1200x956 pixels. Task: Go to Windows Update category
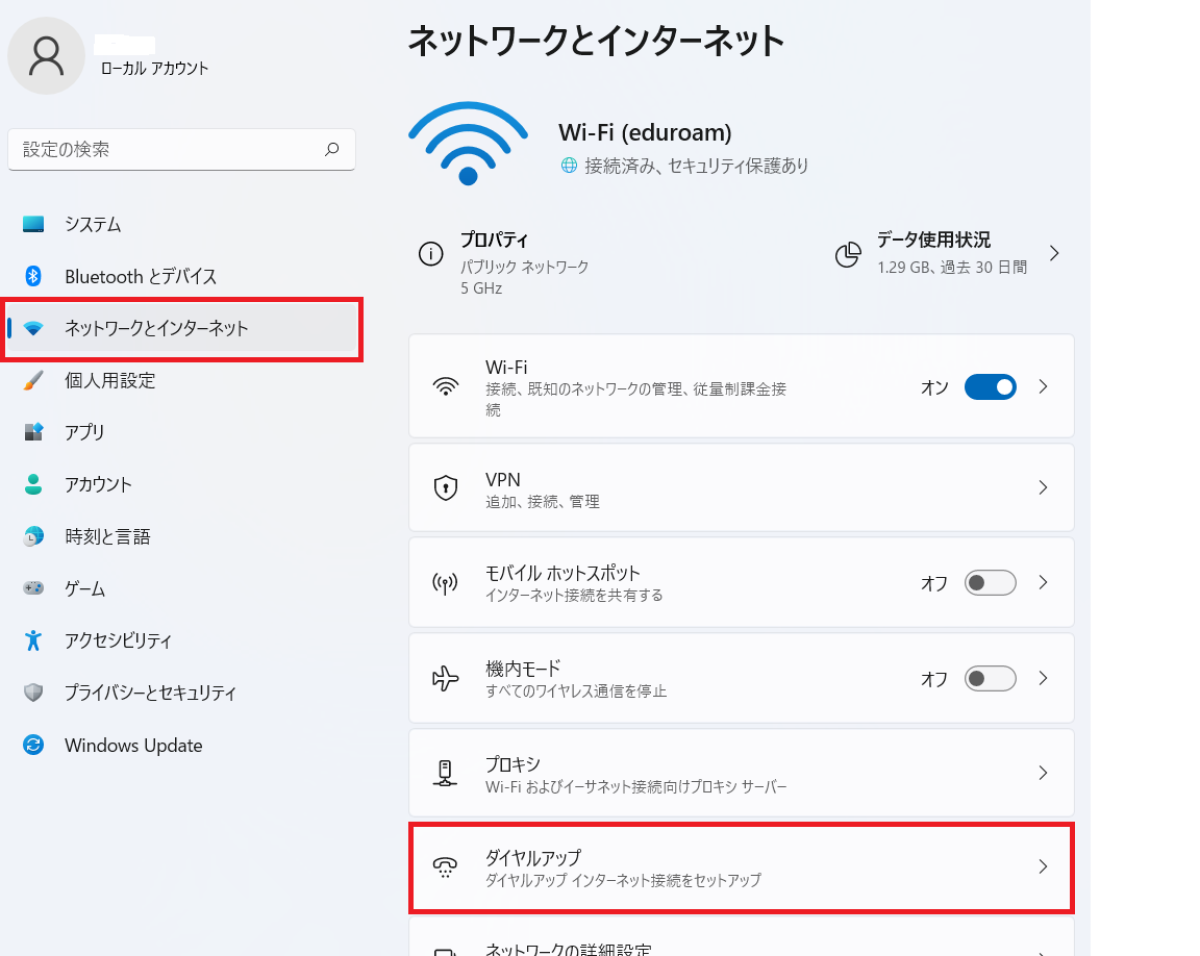click(182, 745)
